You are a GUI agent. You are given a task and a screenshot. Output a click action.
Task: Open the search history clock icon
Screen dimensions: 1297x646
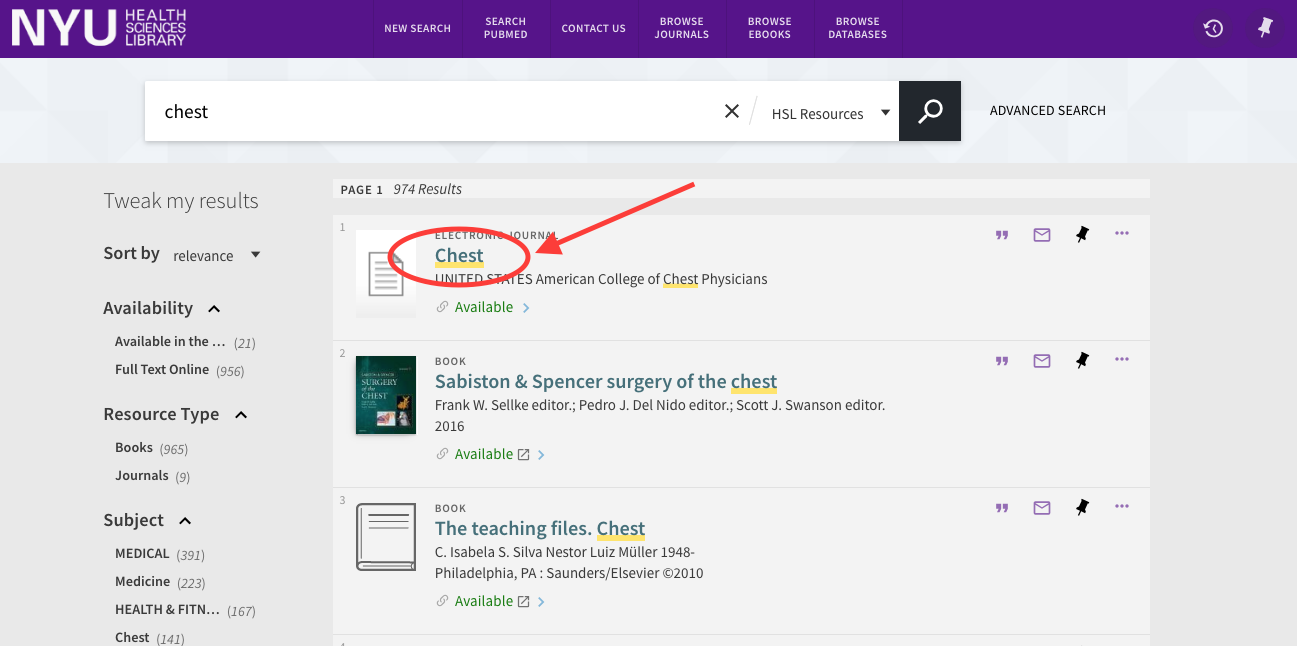1213,29
